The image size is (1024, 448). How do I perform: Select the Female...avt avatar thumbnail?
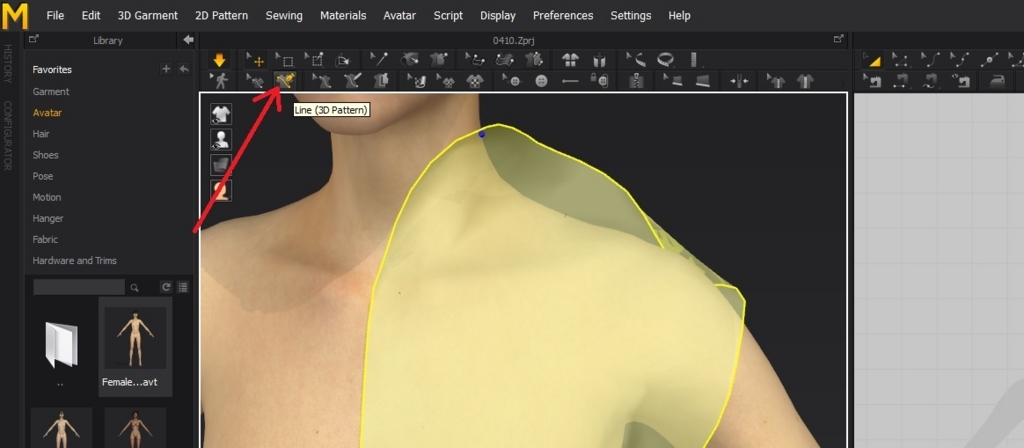click(135, 347)
